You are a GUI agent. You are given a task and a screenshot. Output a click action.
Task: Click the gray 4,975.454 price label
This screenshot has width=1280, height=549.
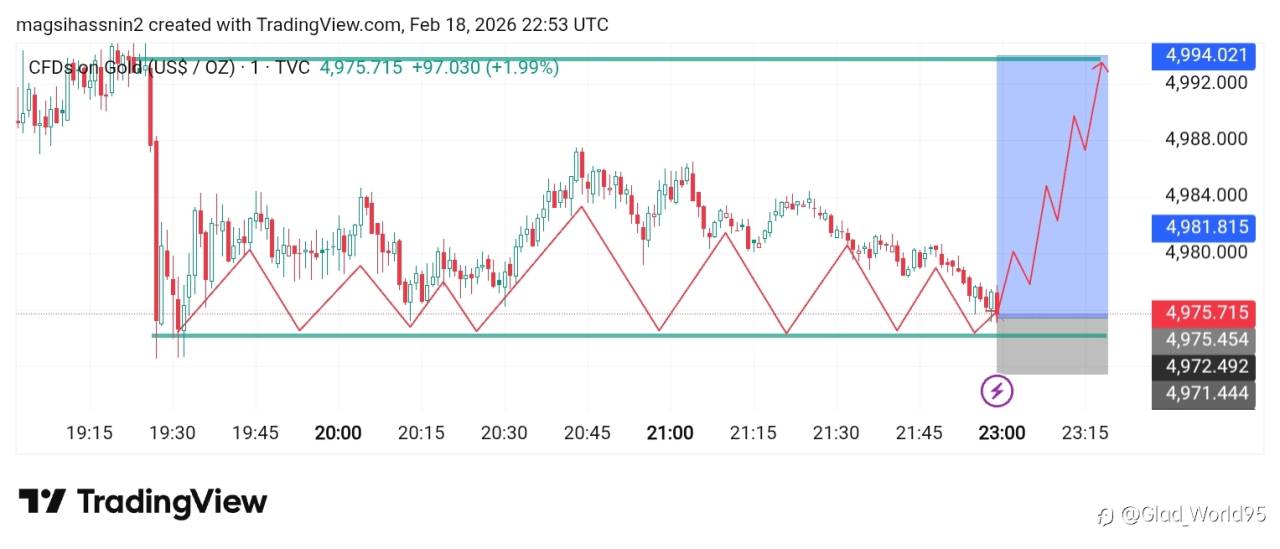1200,339
